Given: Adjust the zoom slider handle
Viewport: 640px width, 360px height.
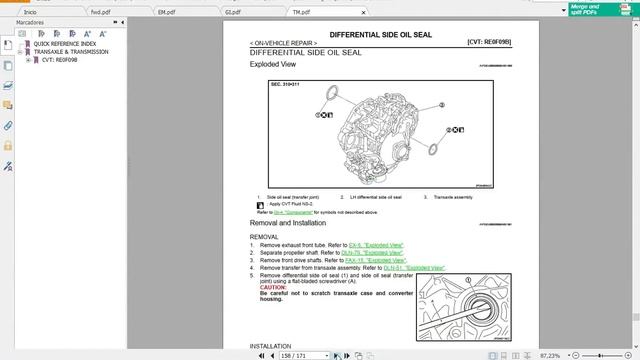Looking at the screenshot, I should [600, 356].
